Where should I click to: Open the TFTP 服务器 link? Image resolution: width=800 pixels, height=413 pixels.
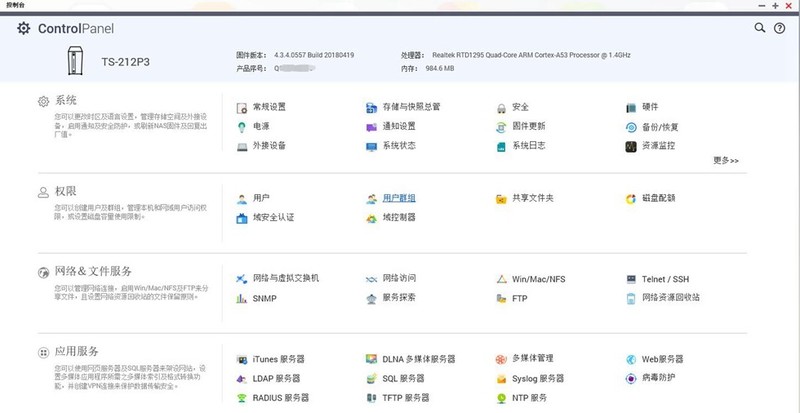coord(406,398)
